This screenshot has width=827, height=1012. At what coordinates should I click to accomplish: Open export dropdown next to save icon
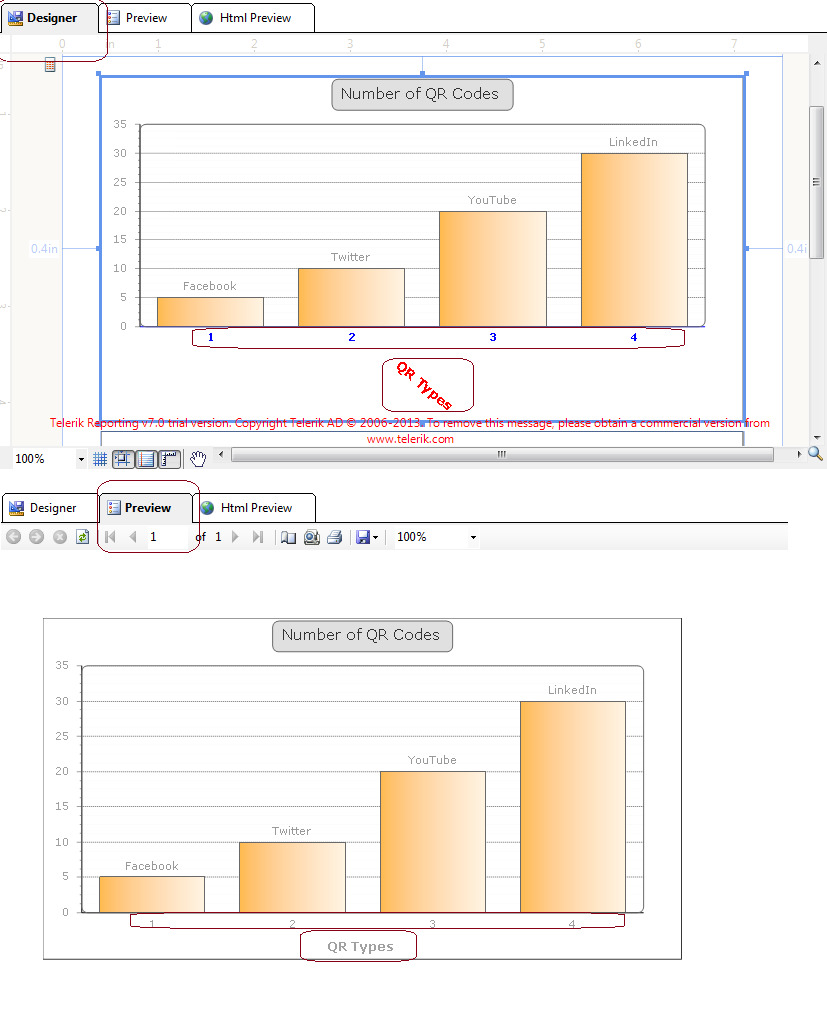(375, 537)
